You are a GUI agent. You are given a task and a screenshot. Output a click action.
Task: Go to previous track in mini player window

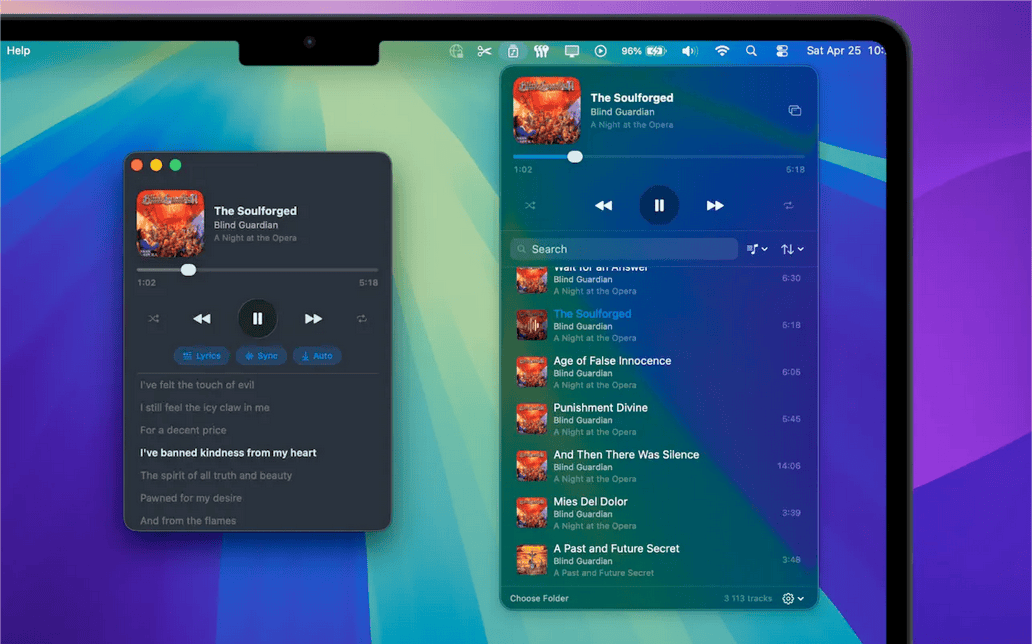(201, 319)
